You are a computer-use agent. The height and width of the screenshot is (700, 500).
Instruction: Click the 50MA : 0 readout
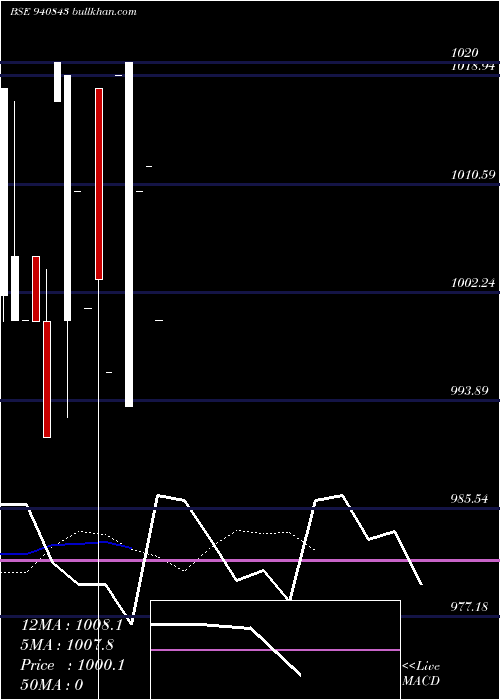coord(52,685)
